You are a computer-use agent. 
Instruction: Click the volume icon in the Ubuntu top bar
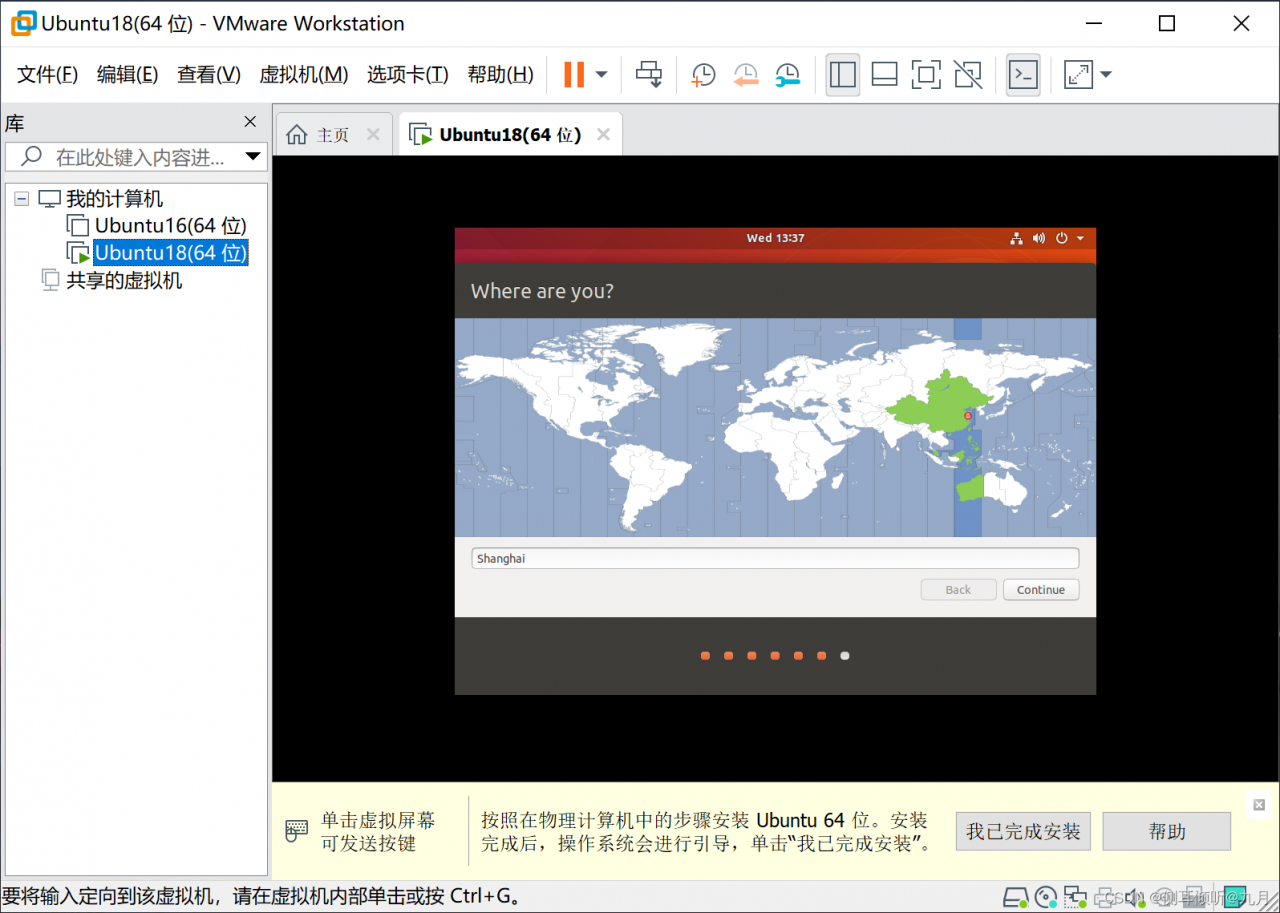pyautogui.click(x=1039, y=238)
